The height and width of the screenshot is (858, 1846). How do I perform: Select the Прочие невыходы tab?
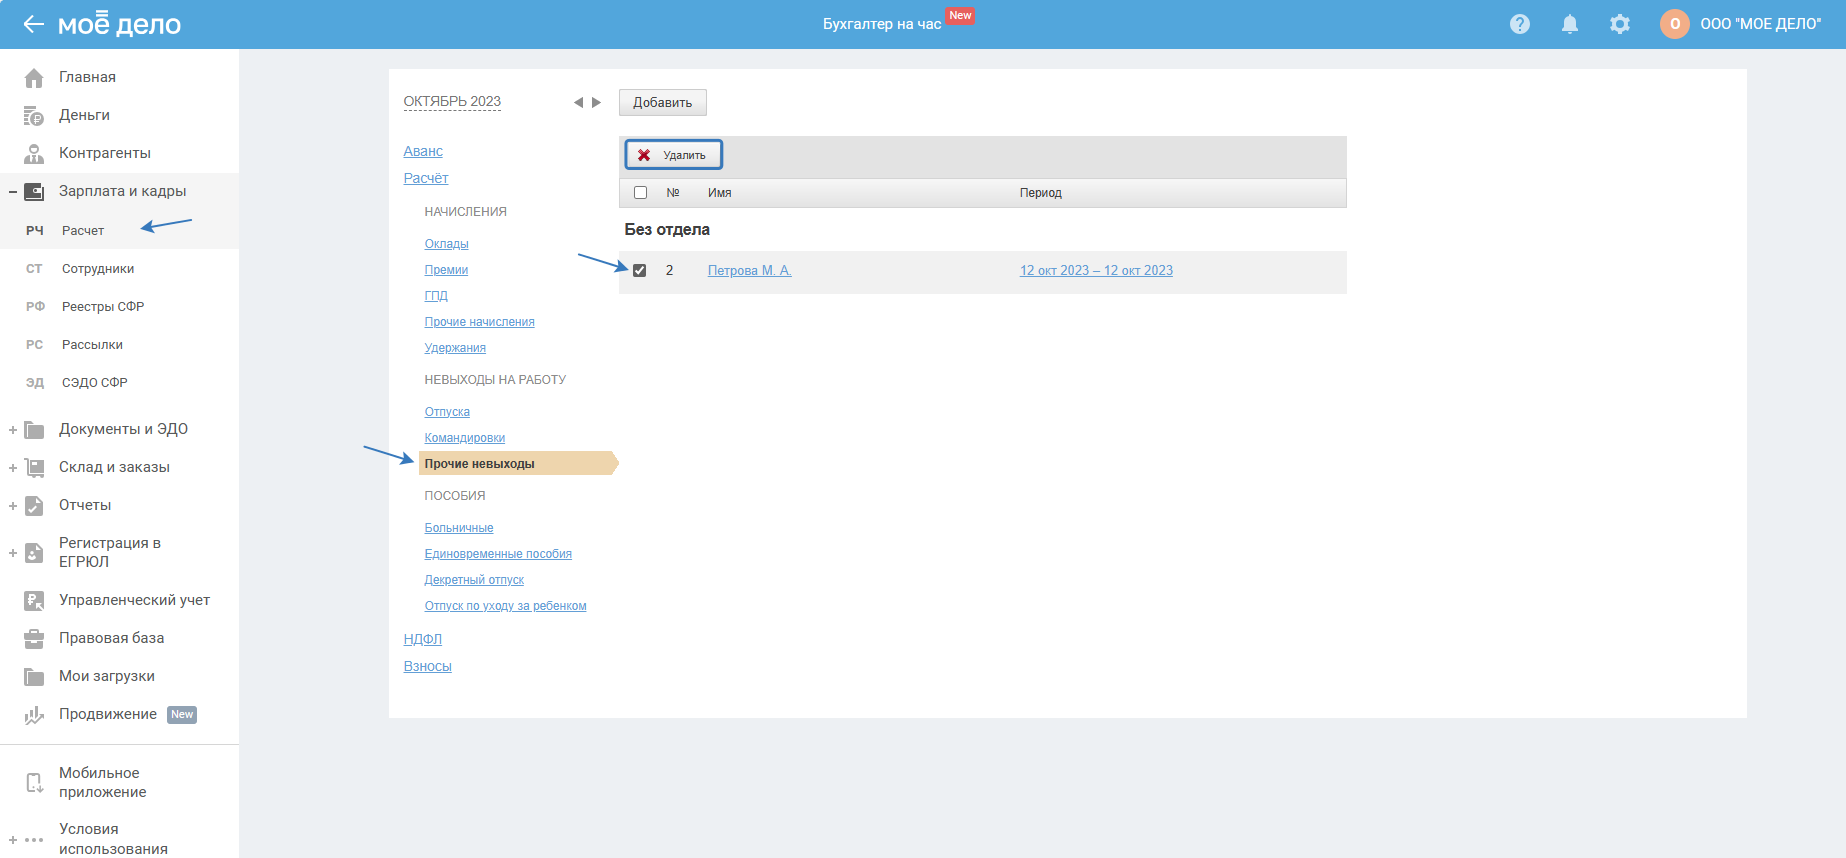click(518, 463)
